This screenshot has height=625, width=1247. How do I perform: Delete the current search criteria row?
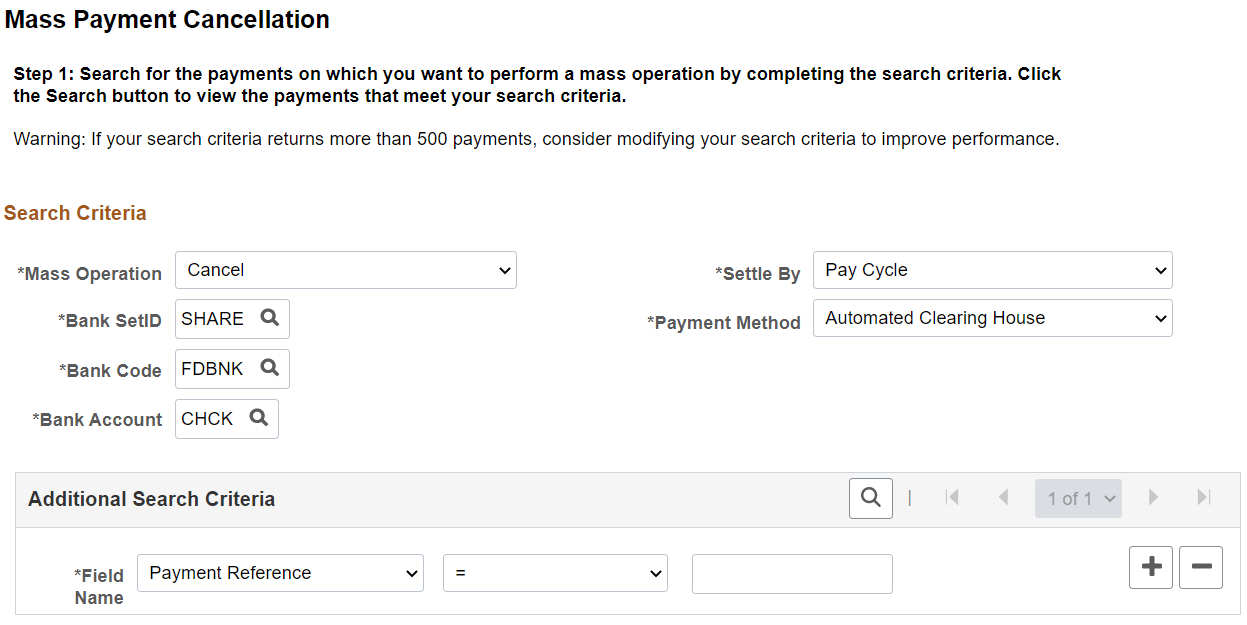(1200, 567)
